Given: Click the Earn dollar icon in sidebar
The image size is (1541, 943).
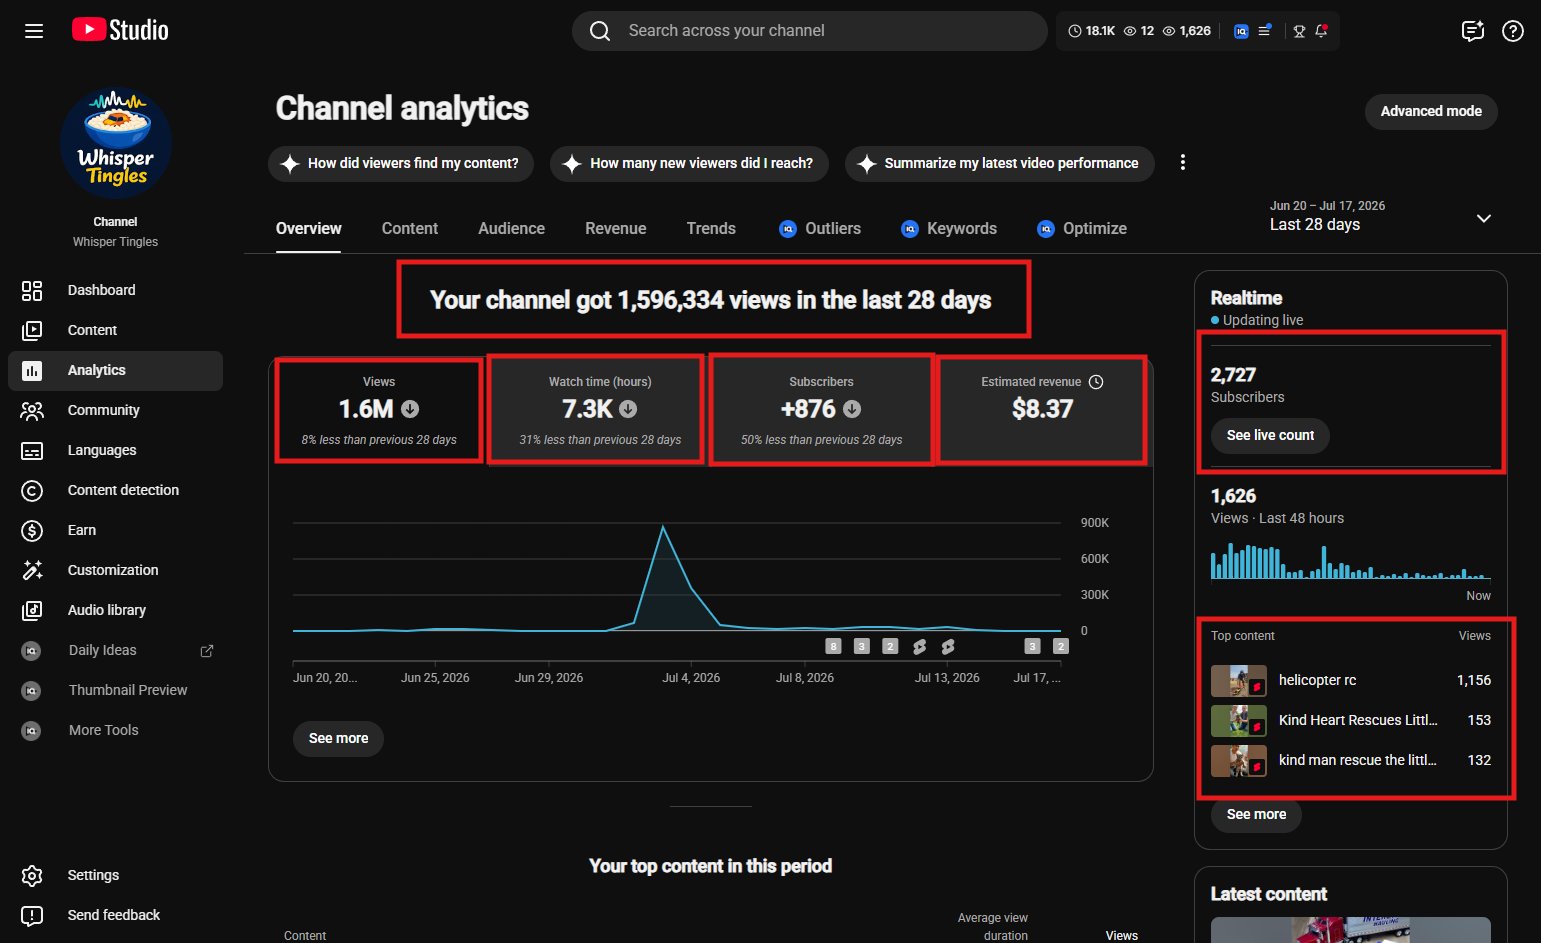Looking at the screenshot, I should tap(32, 530).
